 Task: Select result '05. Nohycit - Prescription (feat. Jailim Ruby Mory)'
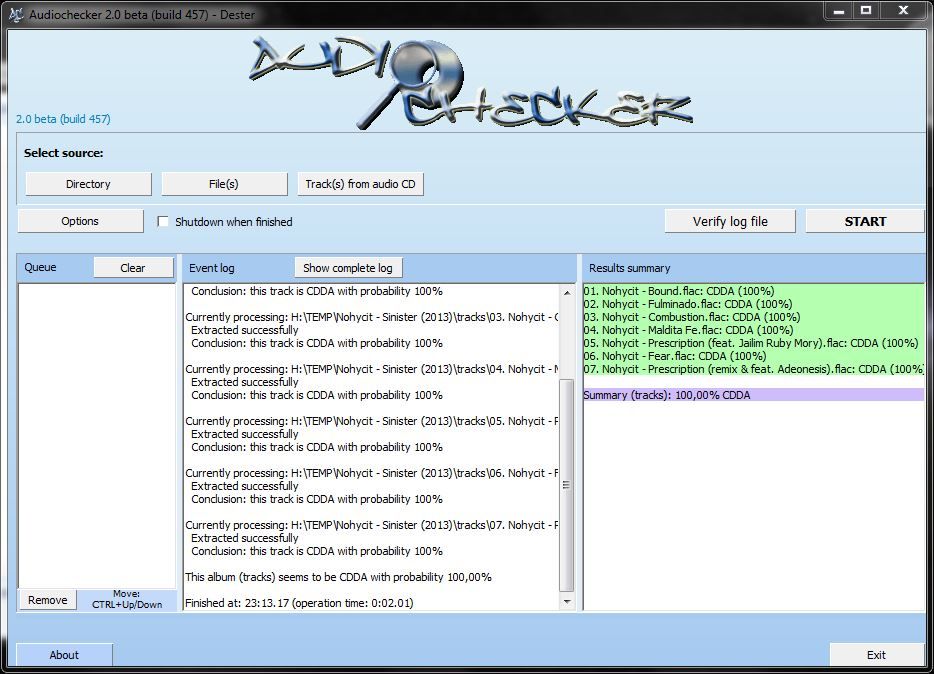click(754, 344)
